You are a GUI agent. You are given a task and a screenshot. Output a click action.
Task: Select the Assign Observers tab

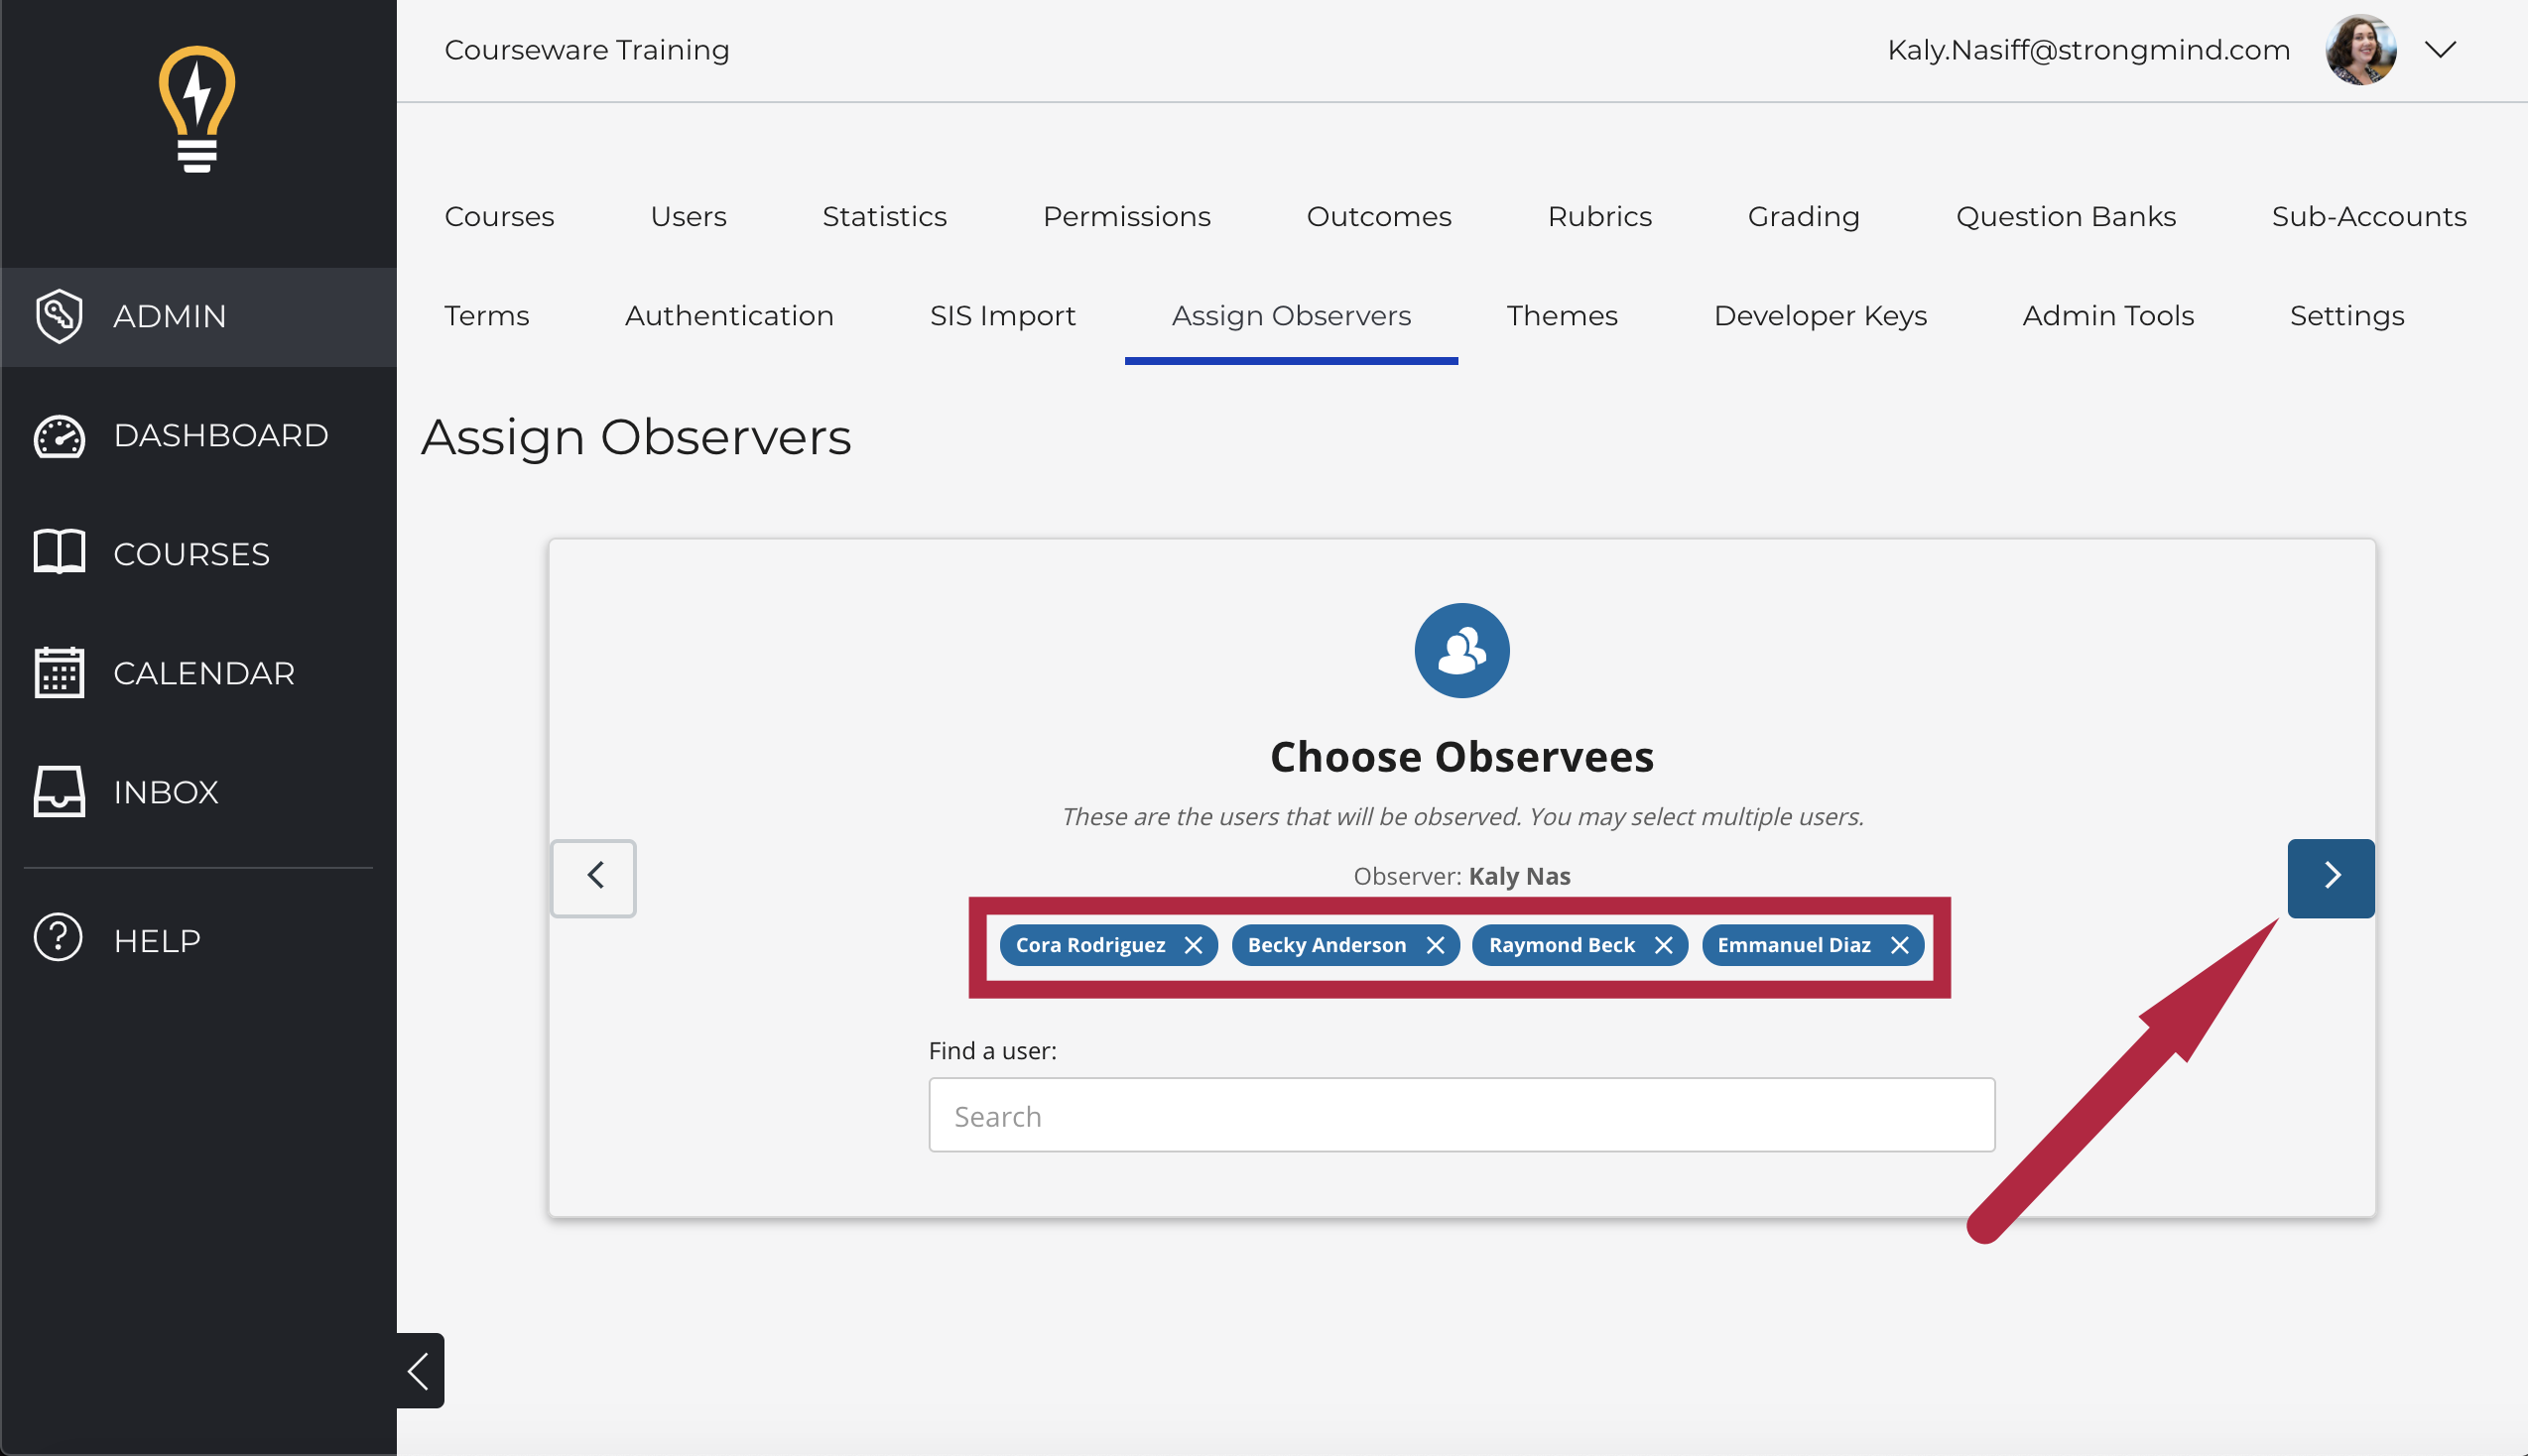click(x=1291, y=316)
